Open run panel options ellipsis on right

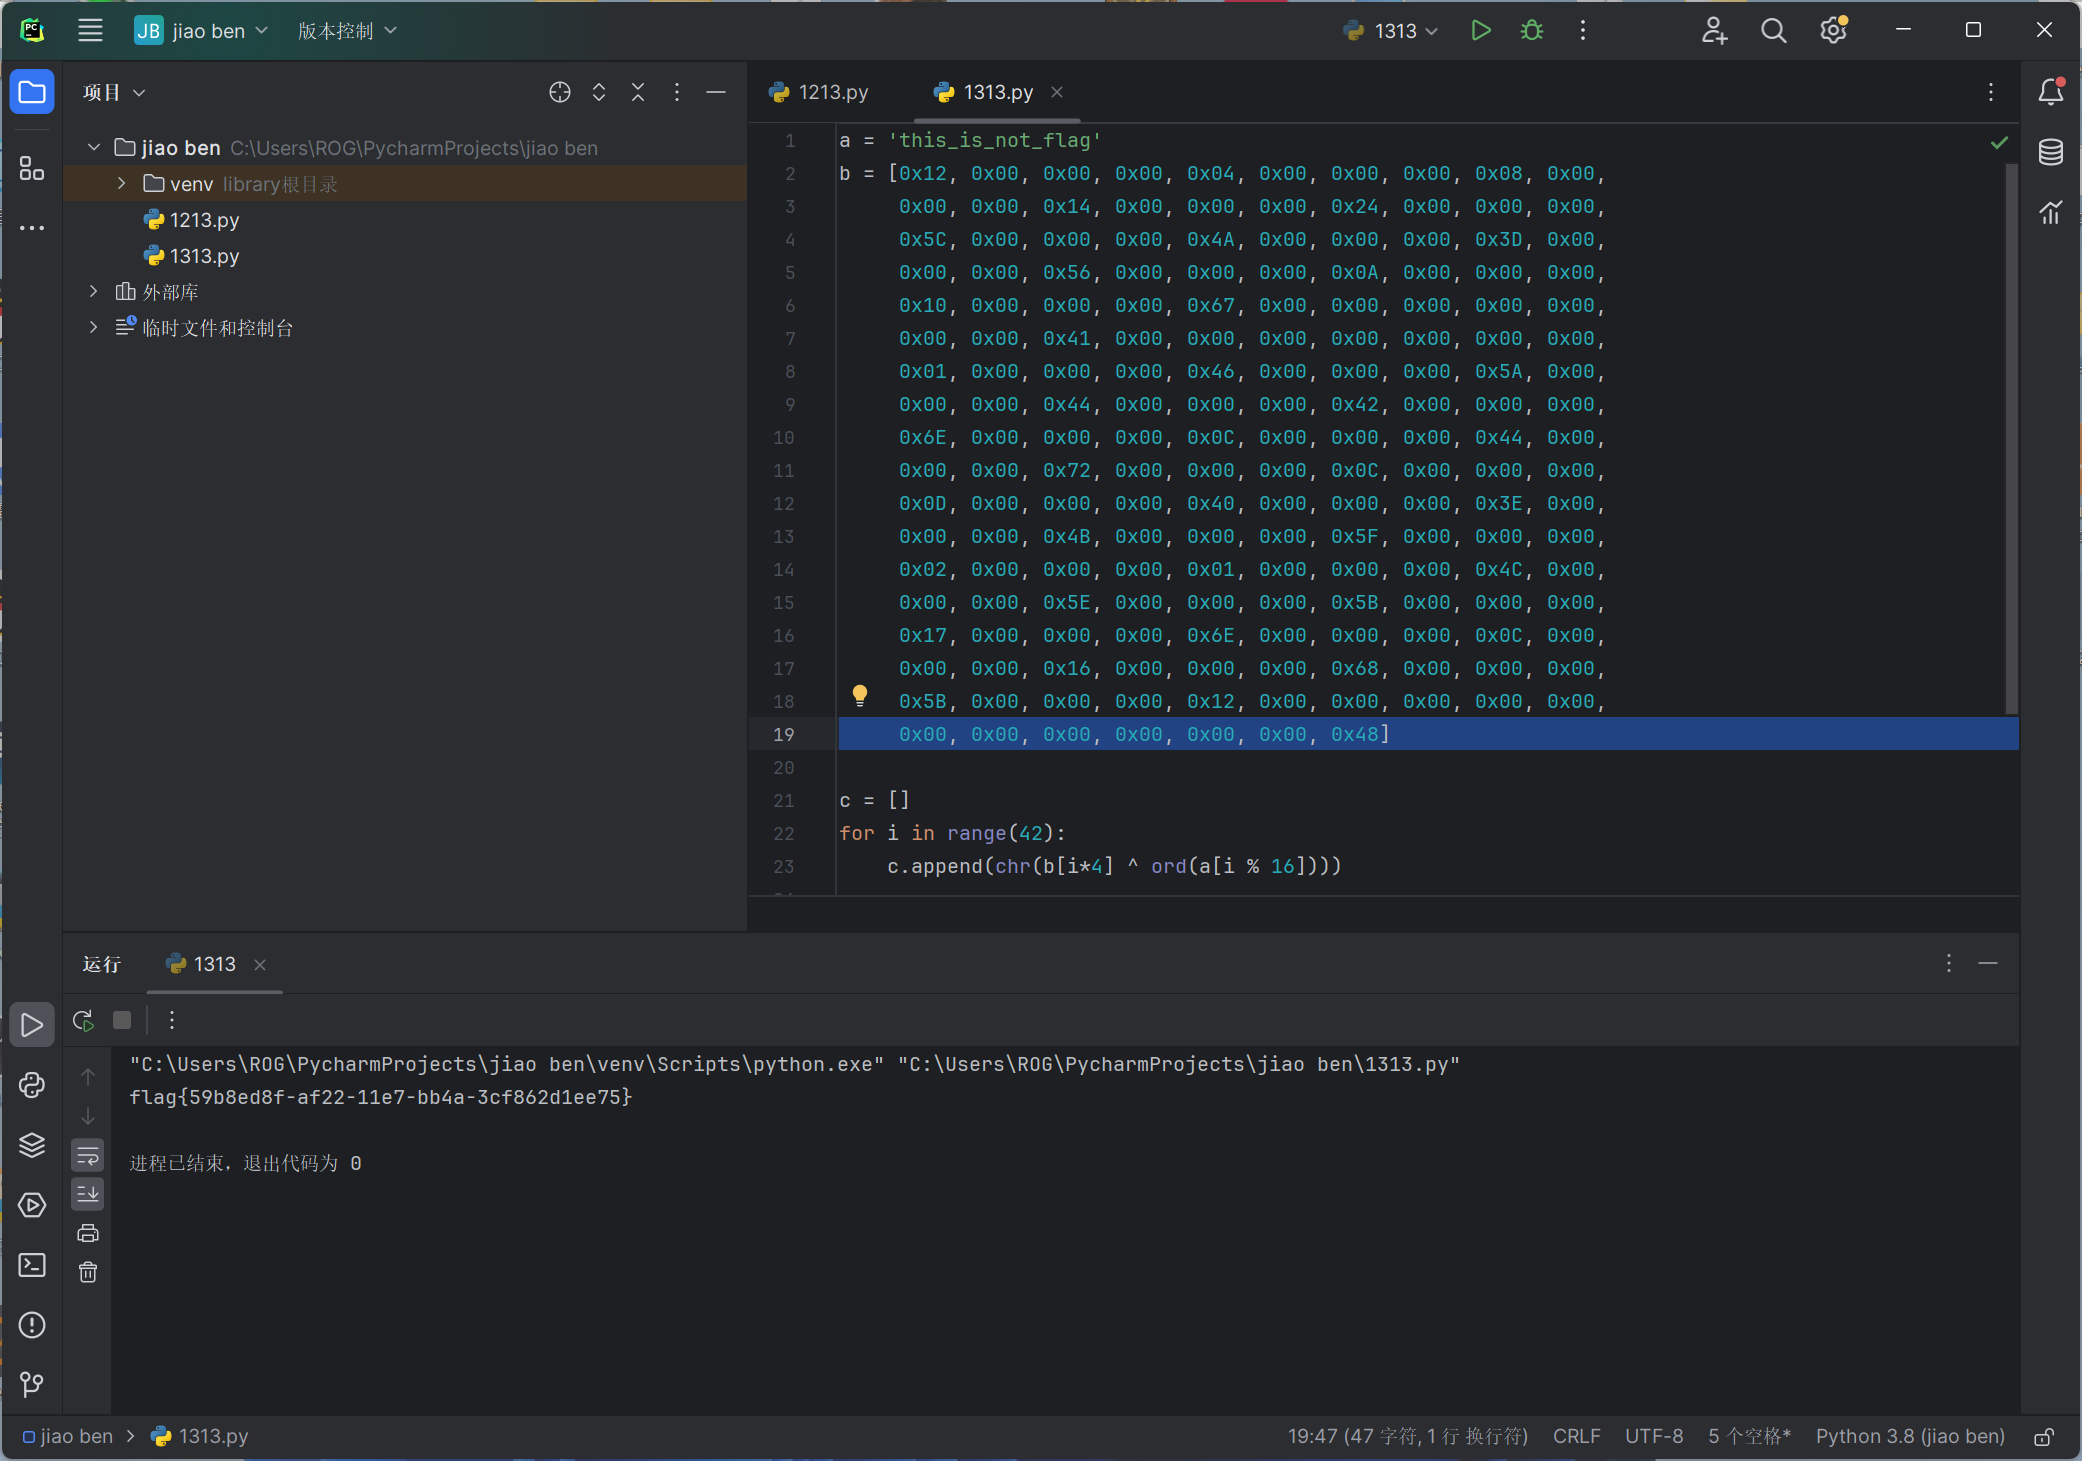click(x=1948, y=963)
